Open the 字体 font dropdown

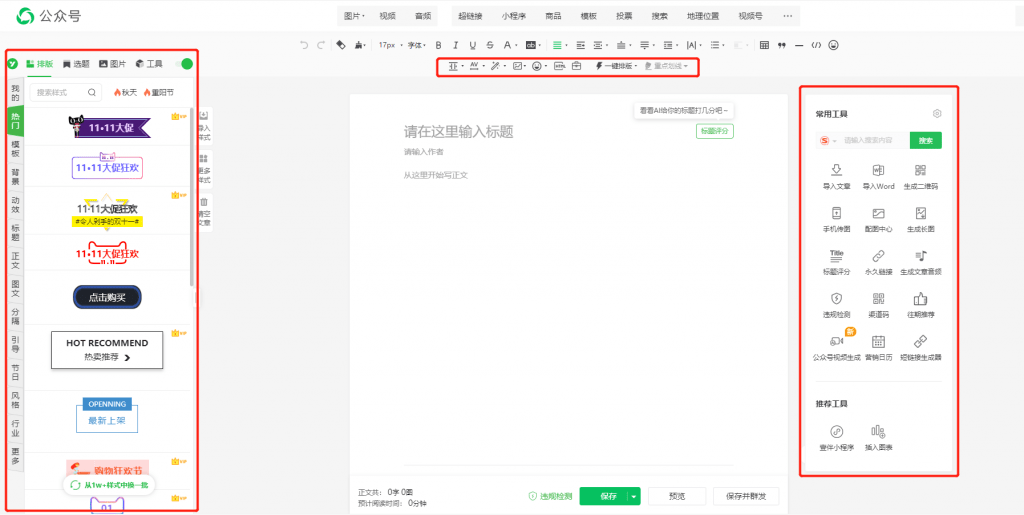(417, 45)
